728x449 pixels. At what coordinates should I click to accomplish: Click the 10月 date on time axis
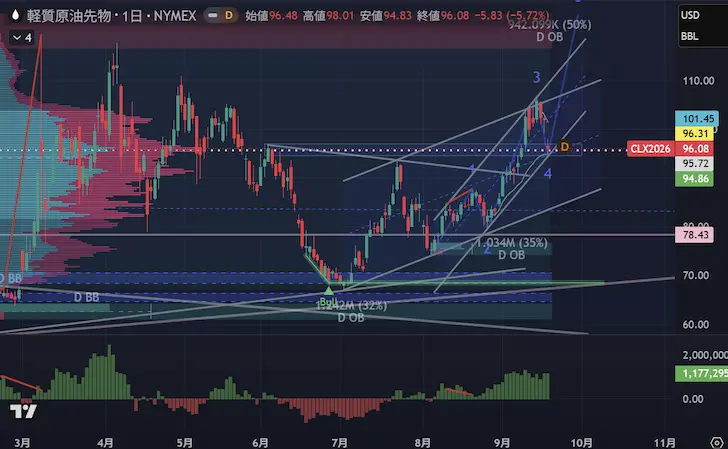(x=581, y=443)
